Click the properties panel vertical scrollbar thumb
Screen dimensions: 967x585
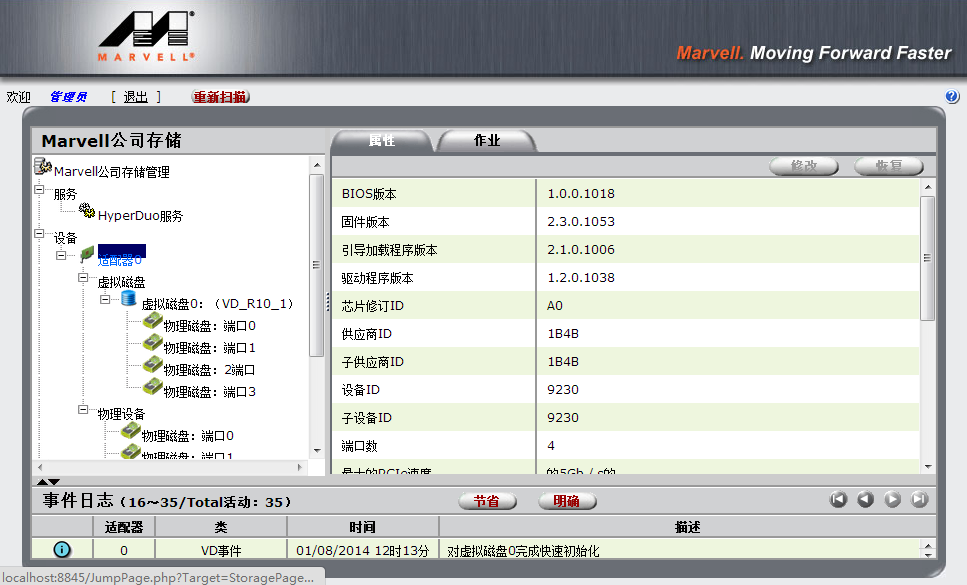[x=928, y=258]
